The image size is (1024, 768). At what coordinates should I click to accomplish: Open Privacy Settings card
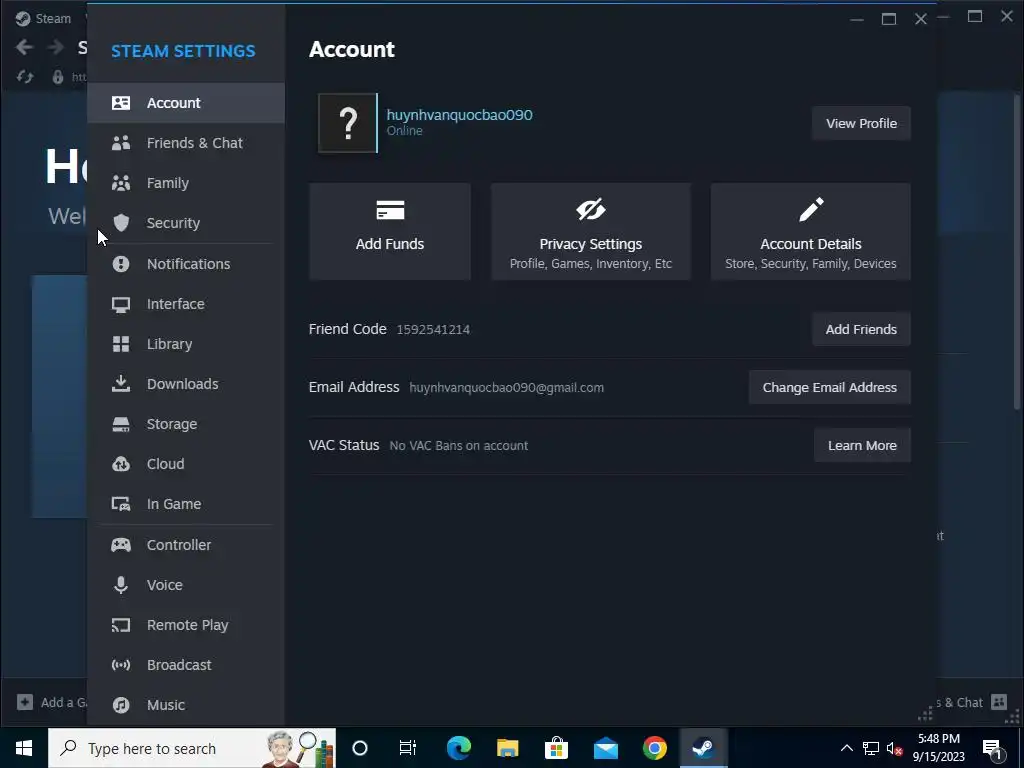tap(590, 232)
